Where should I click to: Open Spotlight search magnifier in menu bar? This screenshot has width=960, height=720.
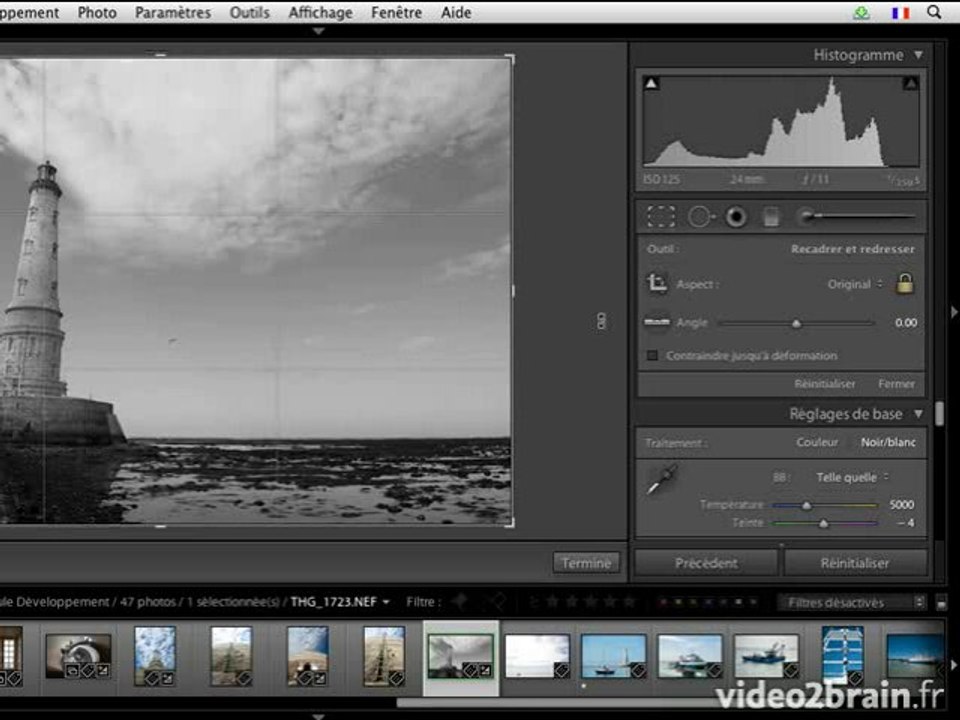coord(934,12)
